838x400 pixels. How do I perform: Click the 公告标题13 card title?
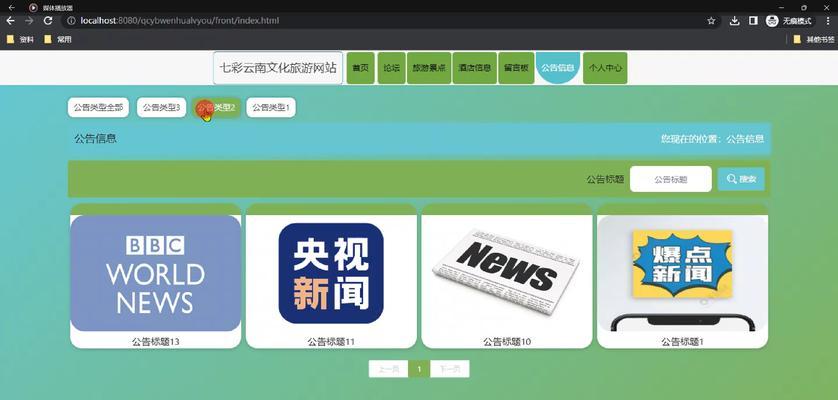pyautogui.click(x=156, y=342)
